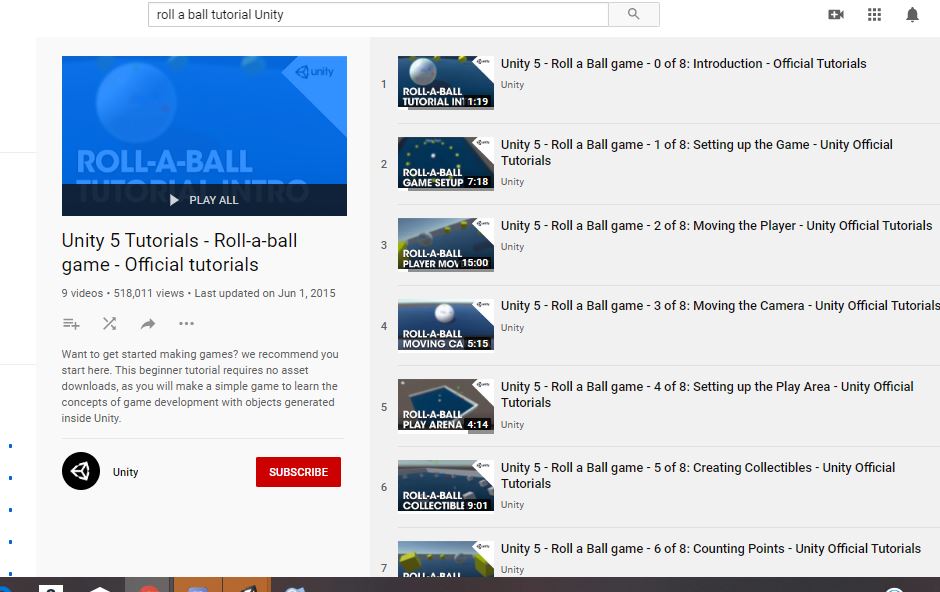Viewport: 940px width, 592px height.
Task: Shuffle the playlist with the shuffle icon
Action: pyautogui.click(x=109, y=324)
